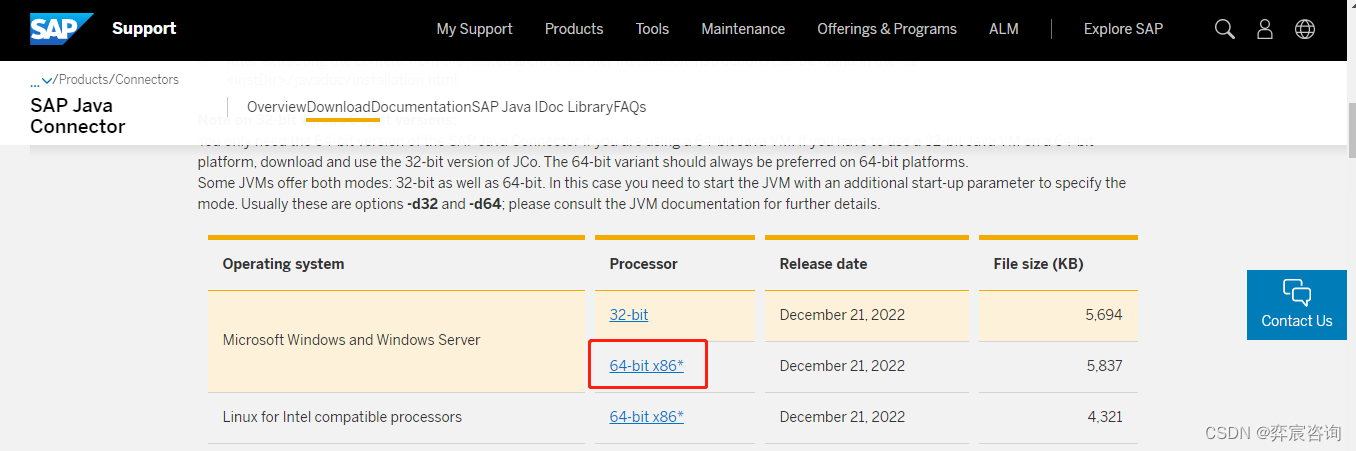Select Microsoft Windows and Windows Server cell
1356x451 pixels.
click(396, 340)
